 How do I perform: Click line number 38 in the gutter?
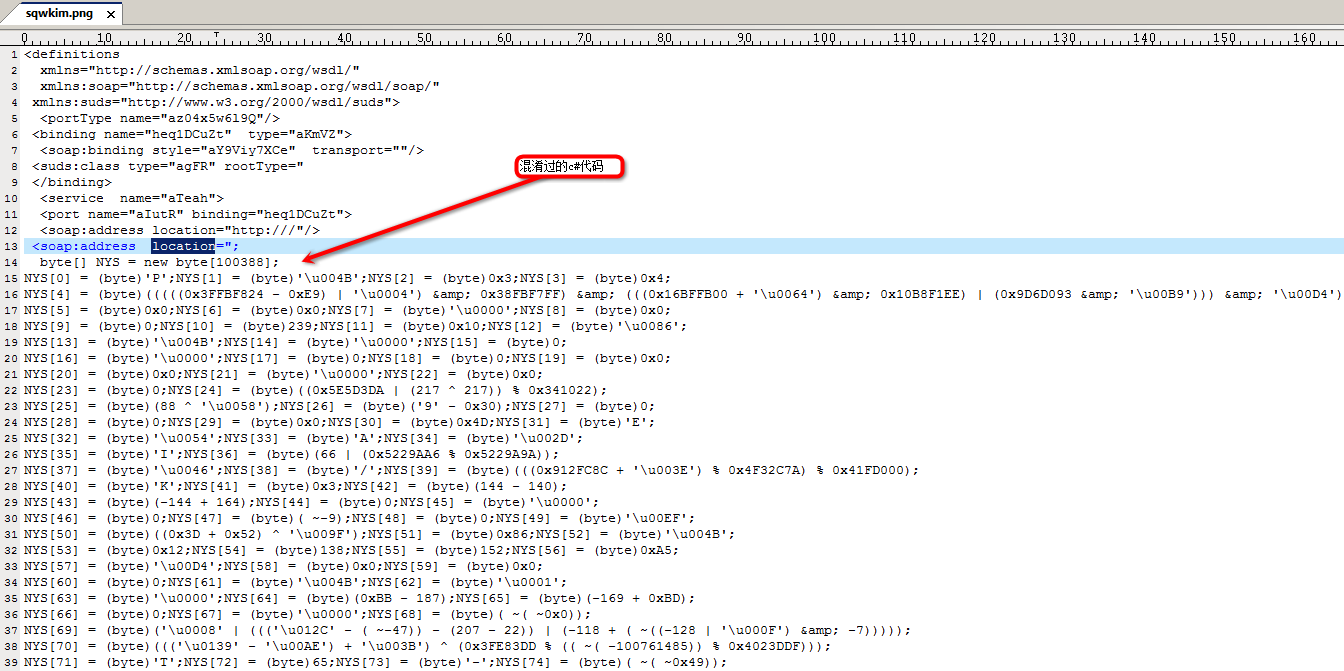pyautogui.click(x=11, y=646)
